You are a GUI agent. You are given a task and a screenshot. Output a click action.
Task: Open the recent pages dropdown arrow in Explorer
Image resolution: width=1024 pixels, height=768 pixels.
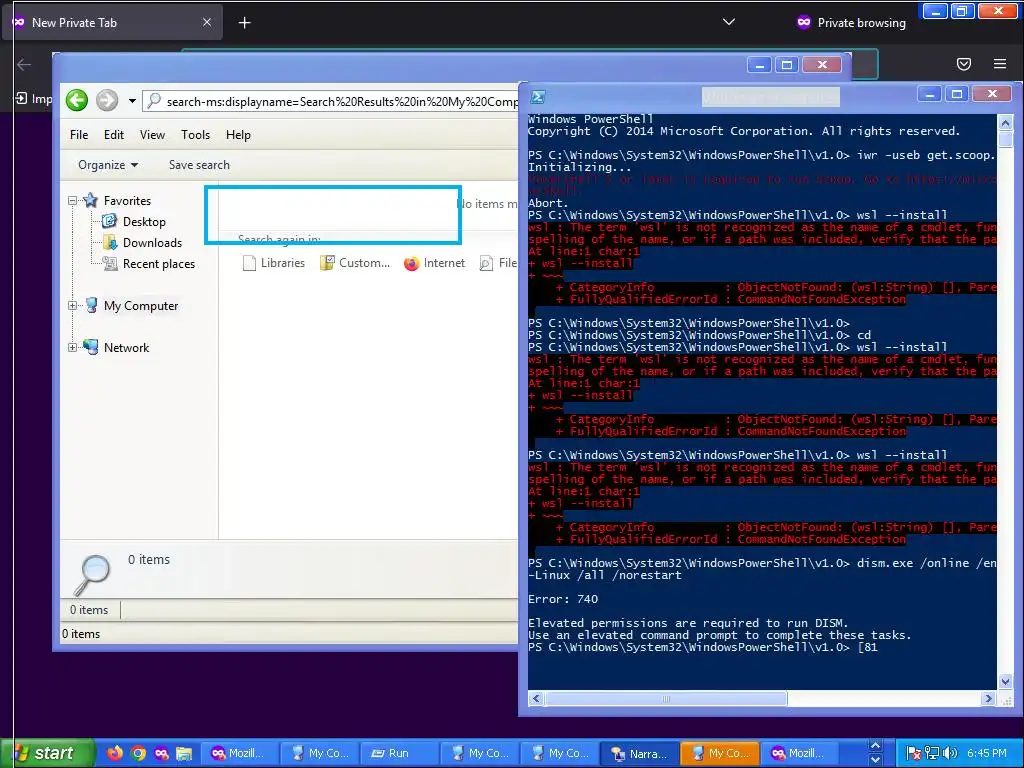point(132,101)
